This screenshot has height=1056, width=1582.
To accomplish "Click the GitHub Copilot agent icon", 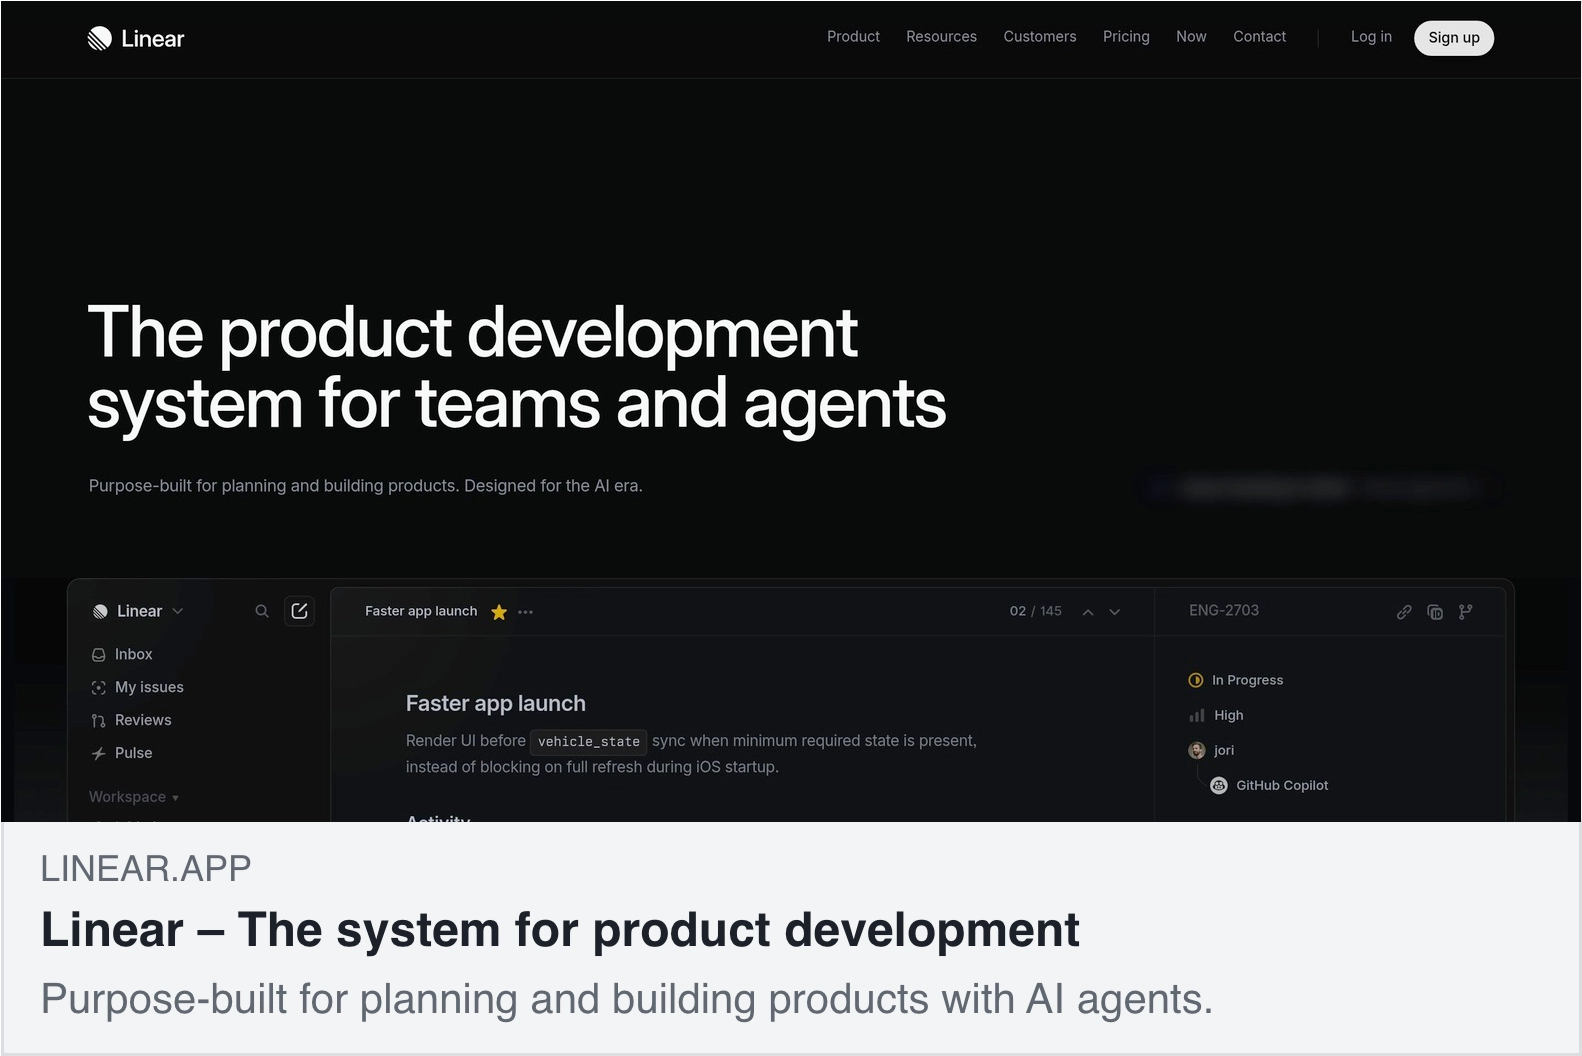I will coord(1219,786).
